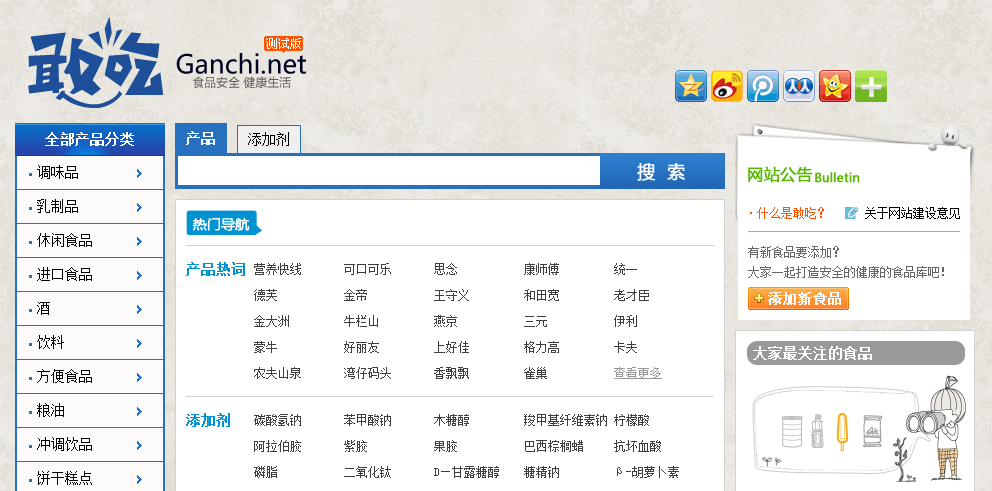Click 金帝 keyword
This screenshot has height=491, width=992.
pyautogui.click(x=356, y=295)
